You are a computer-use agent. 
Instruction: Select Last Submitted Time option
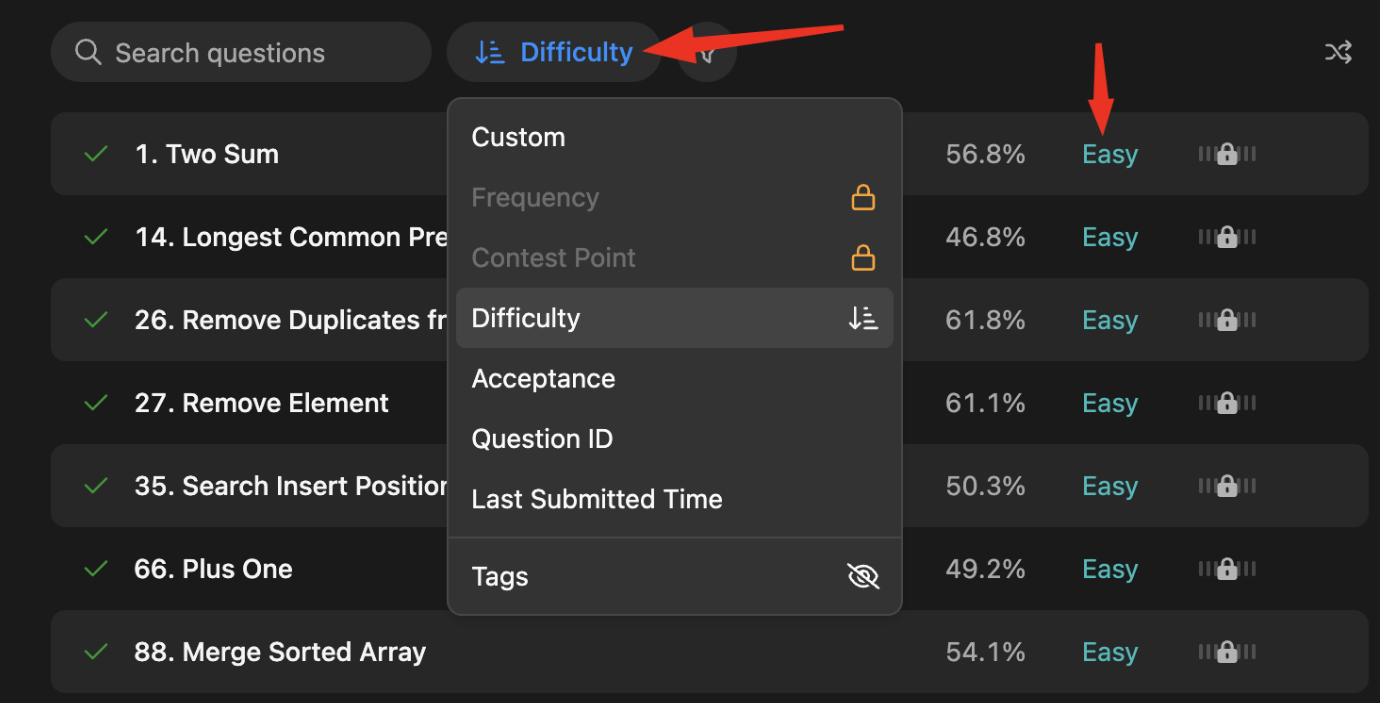pos(597,499)
